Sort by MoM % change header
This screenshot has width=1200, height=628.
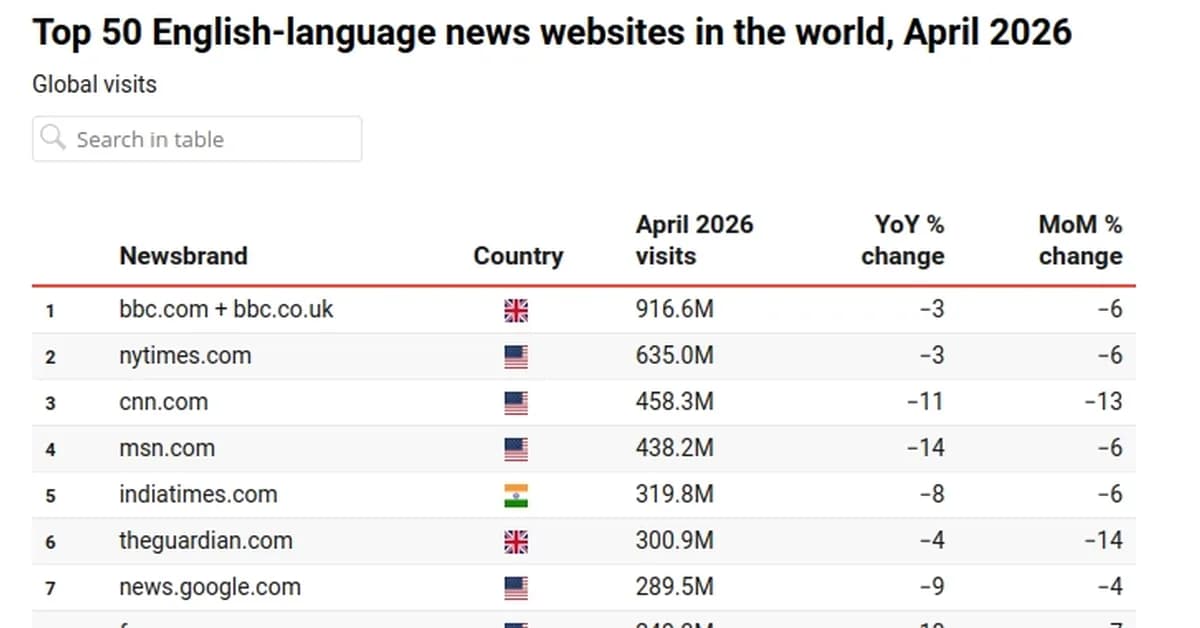1080,240
